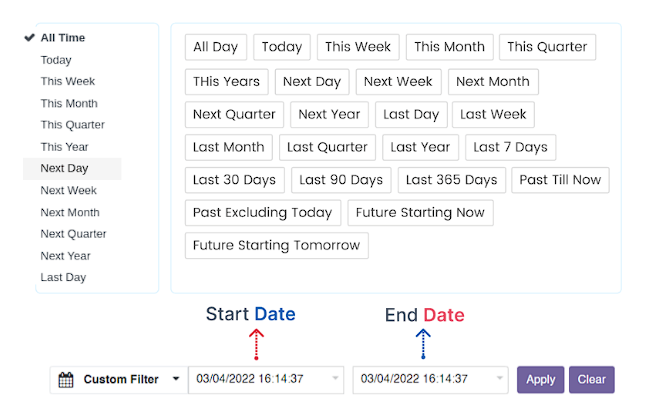The image size is (654, 419).
Task: Expand the start date picker dropdown
Action: pyautogui.click(x=333, y=380)
